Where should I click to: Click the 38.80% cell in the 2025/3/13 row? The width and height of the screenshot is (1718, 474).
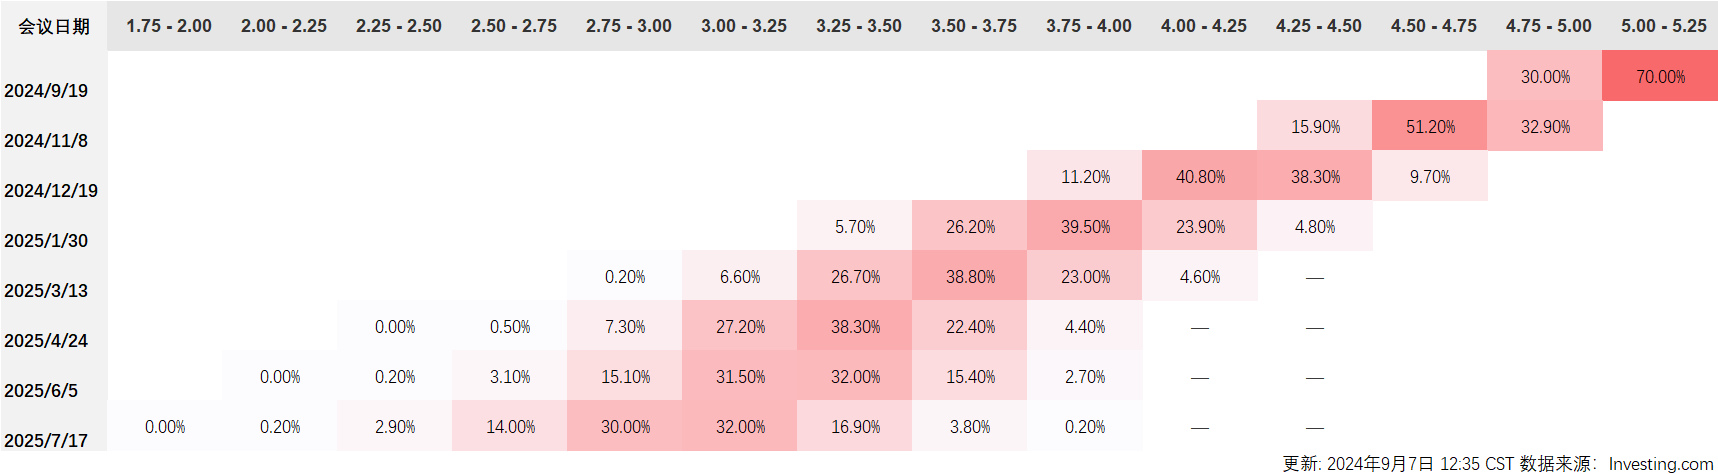970,277
